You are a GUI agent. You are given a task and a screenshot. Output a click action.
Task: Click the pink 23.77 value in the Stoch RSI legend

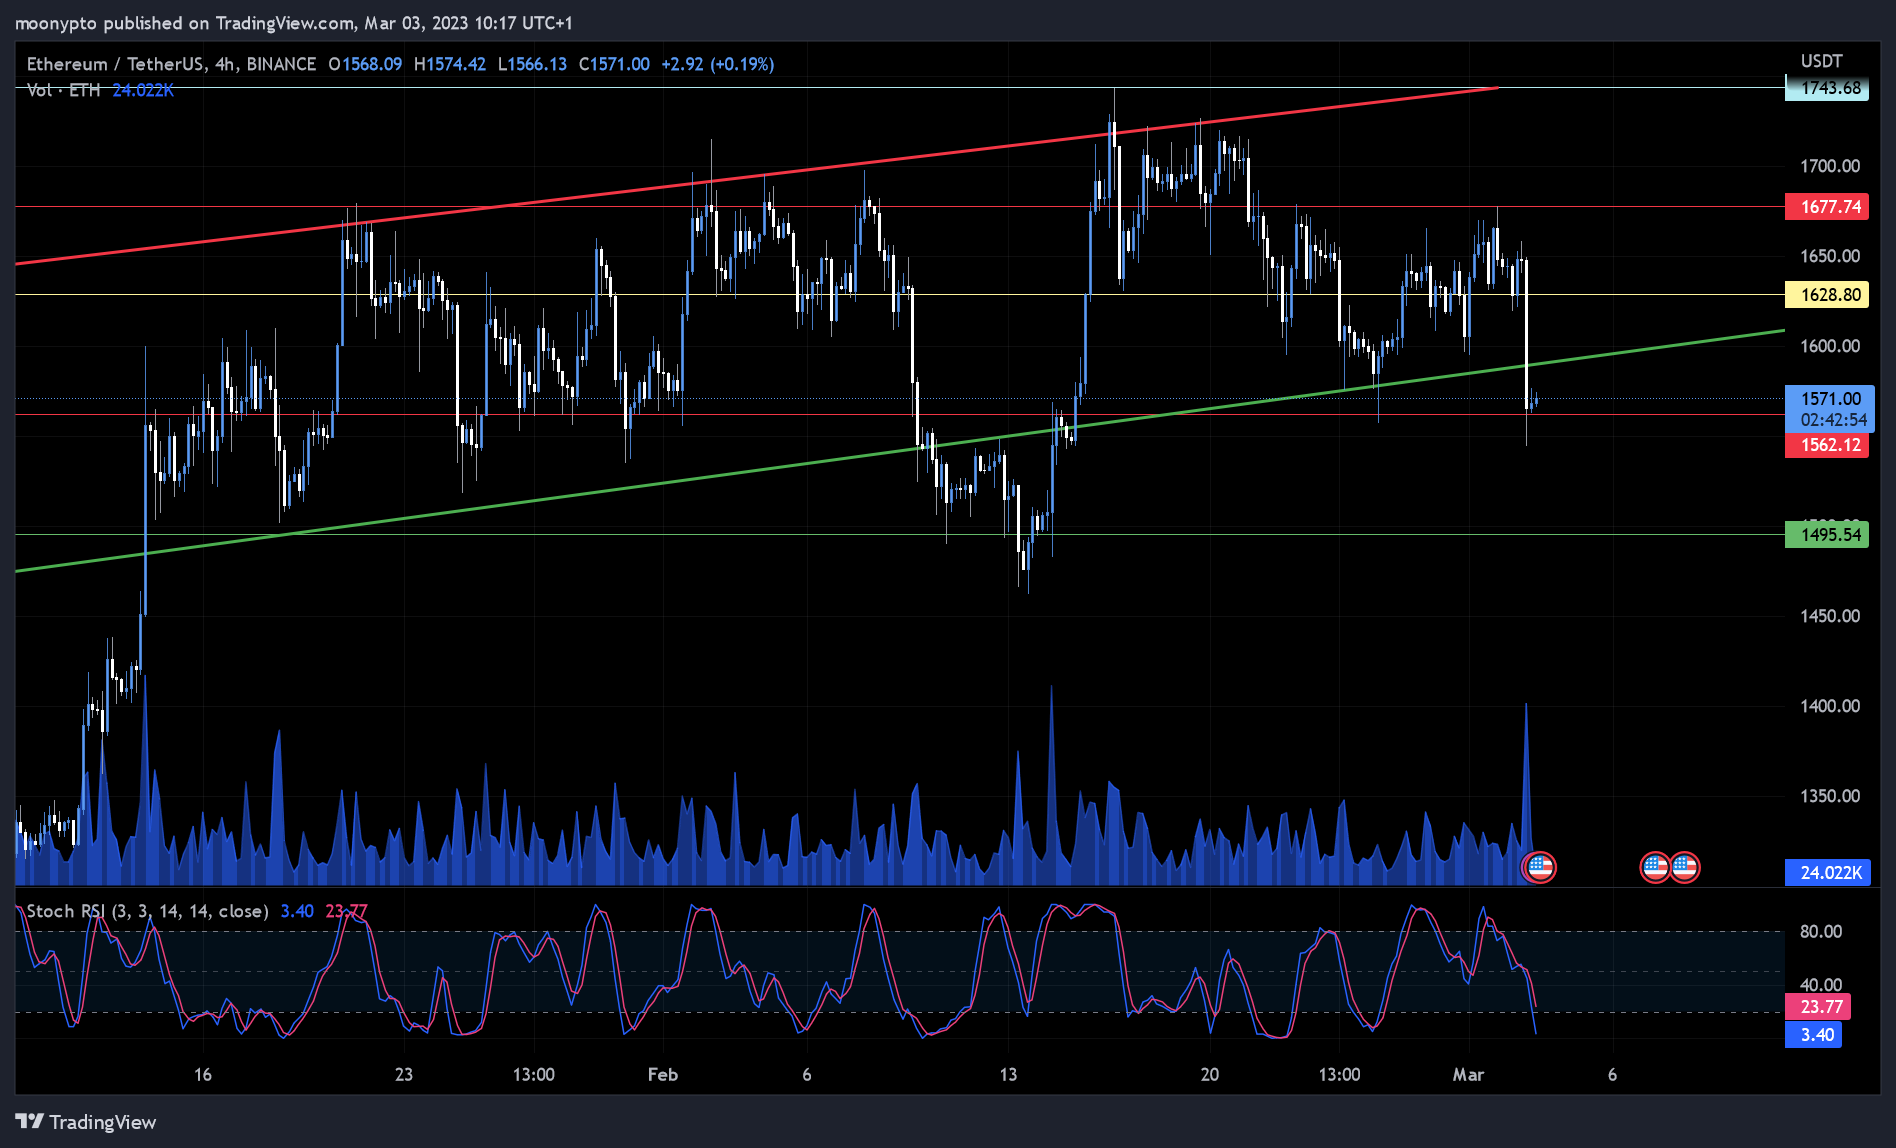point(347,911)
